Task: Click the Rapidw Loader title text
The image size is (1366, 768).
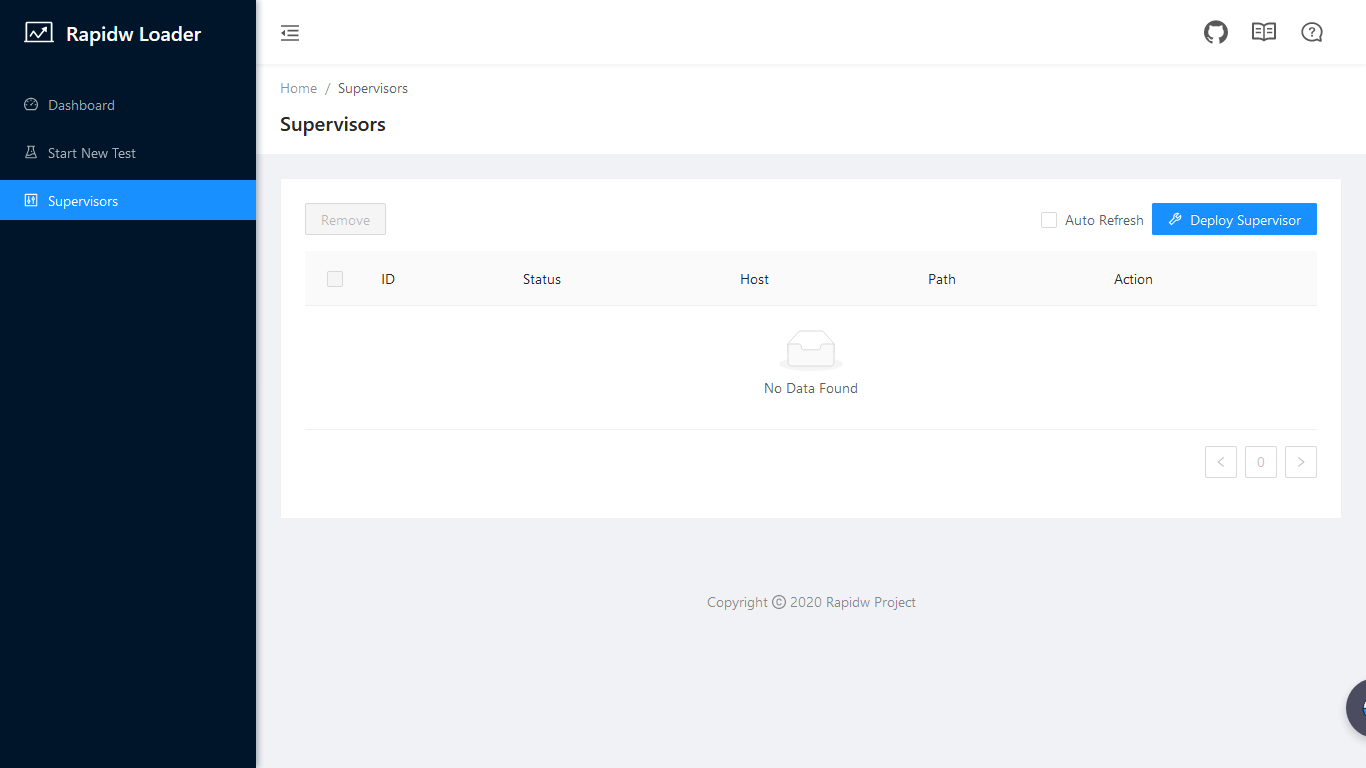Action: click(134, 34)
